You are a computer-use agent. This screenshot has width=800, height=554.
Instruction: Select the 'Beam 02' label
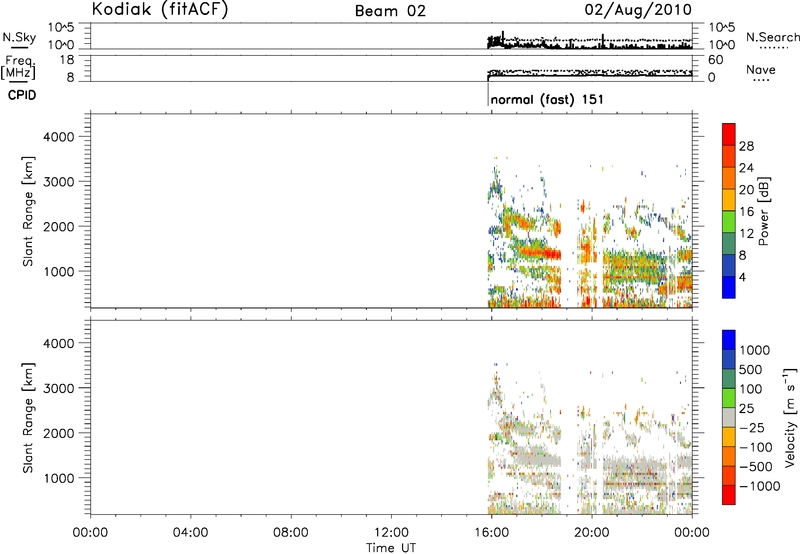point(390,11)
